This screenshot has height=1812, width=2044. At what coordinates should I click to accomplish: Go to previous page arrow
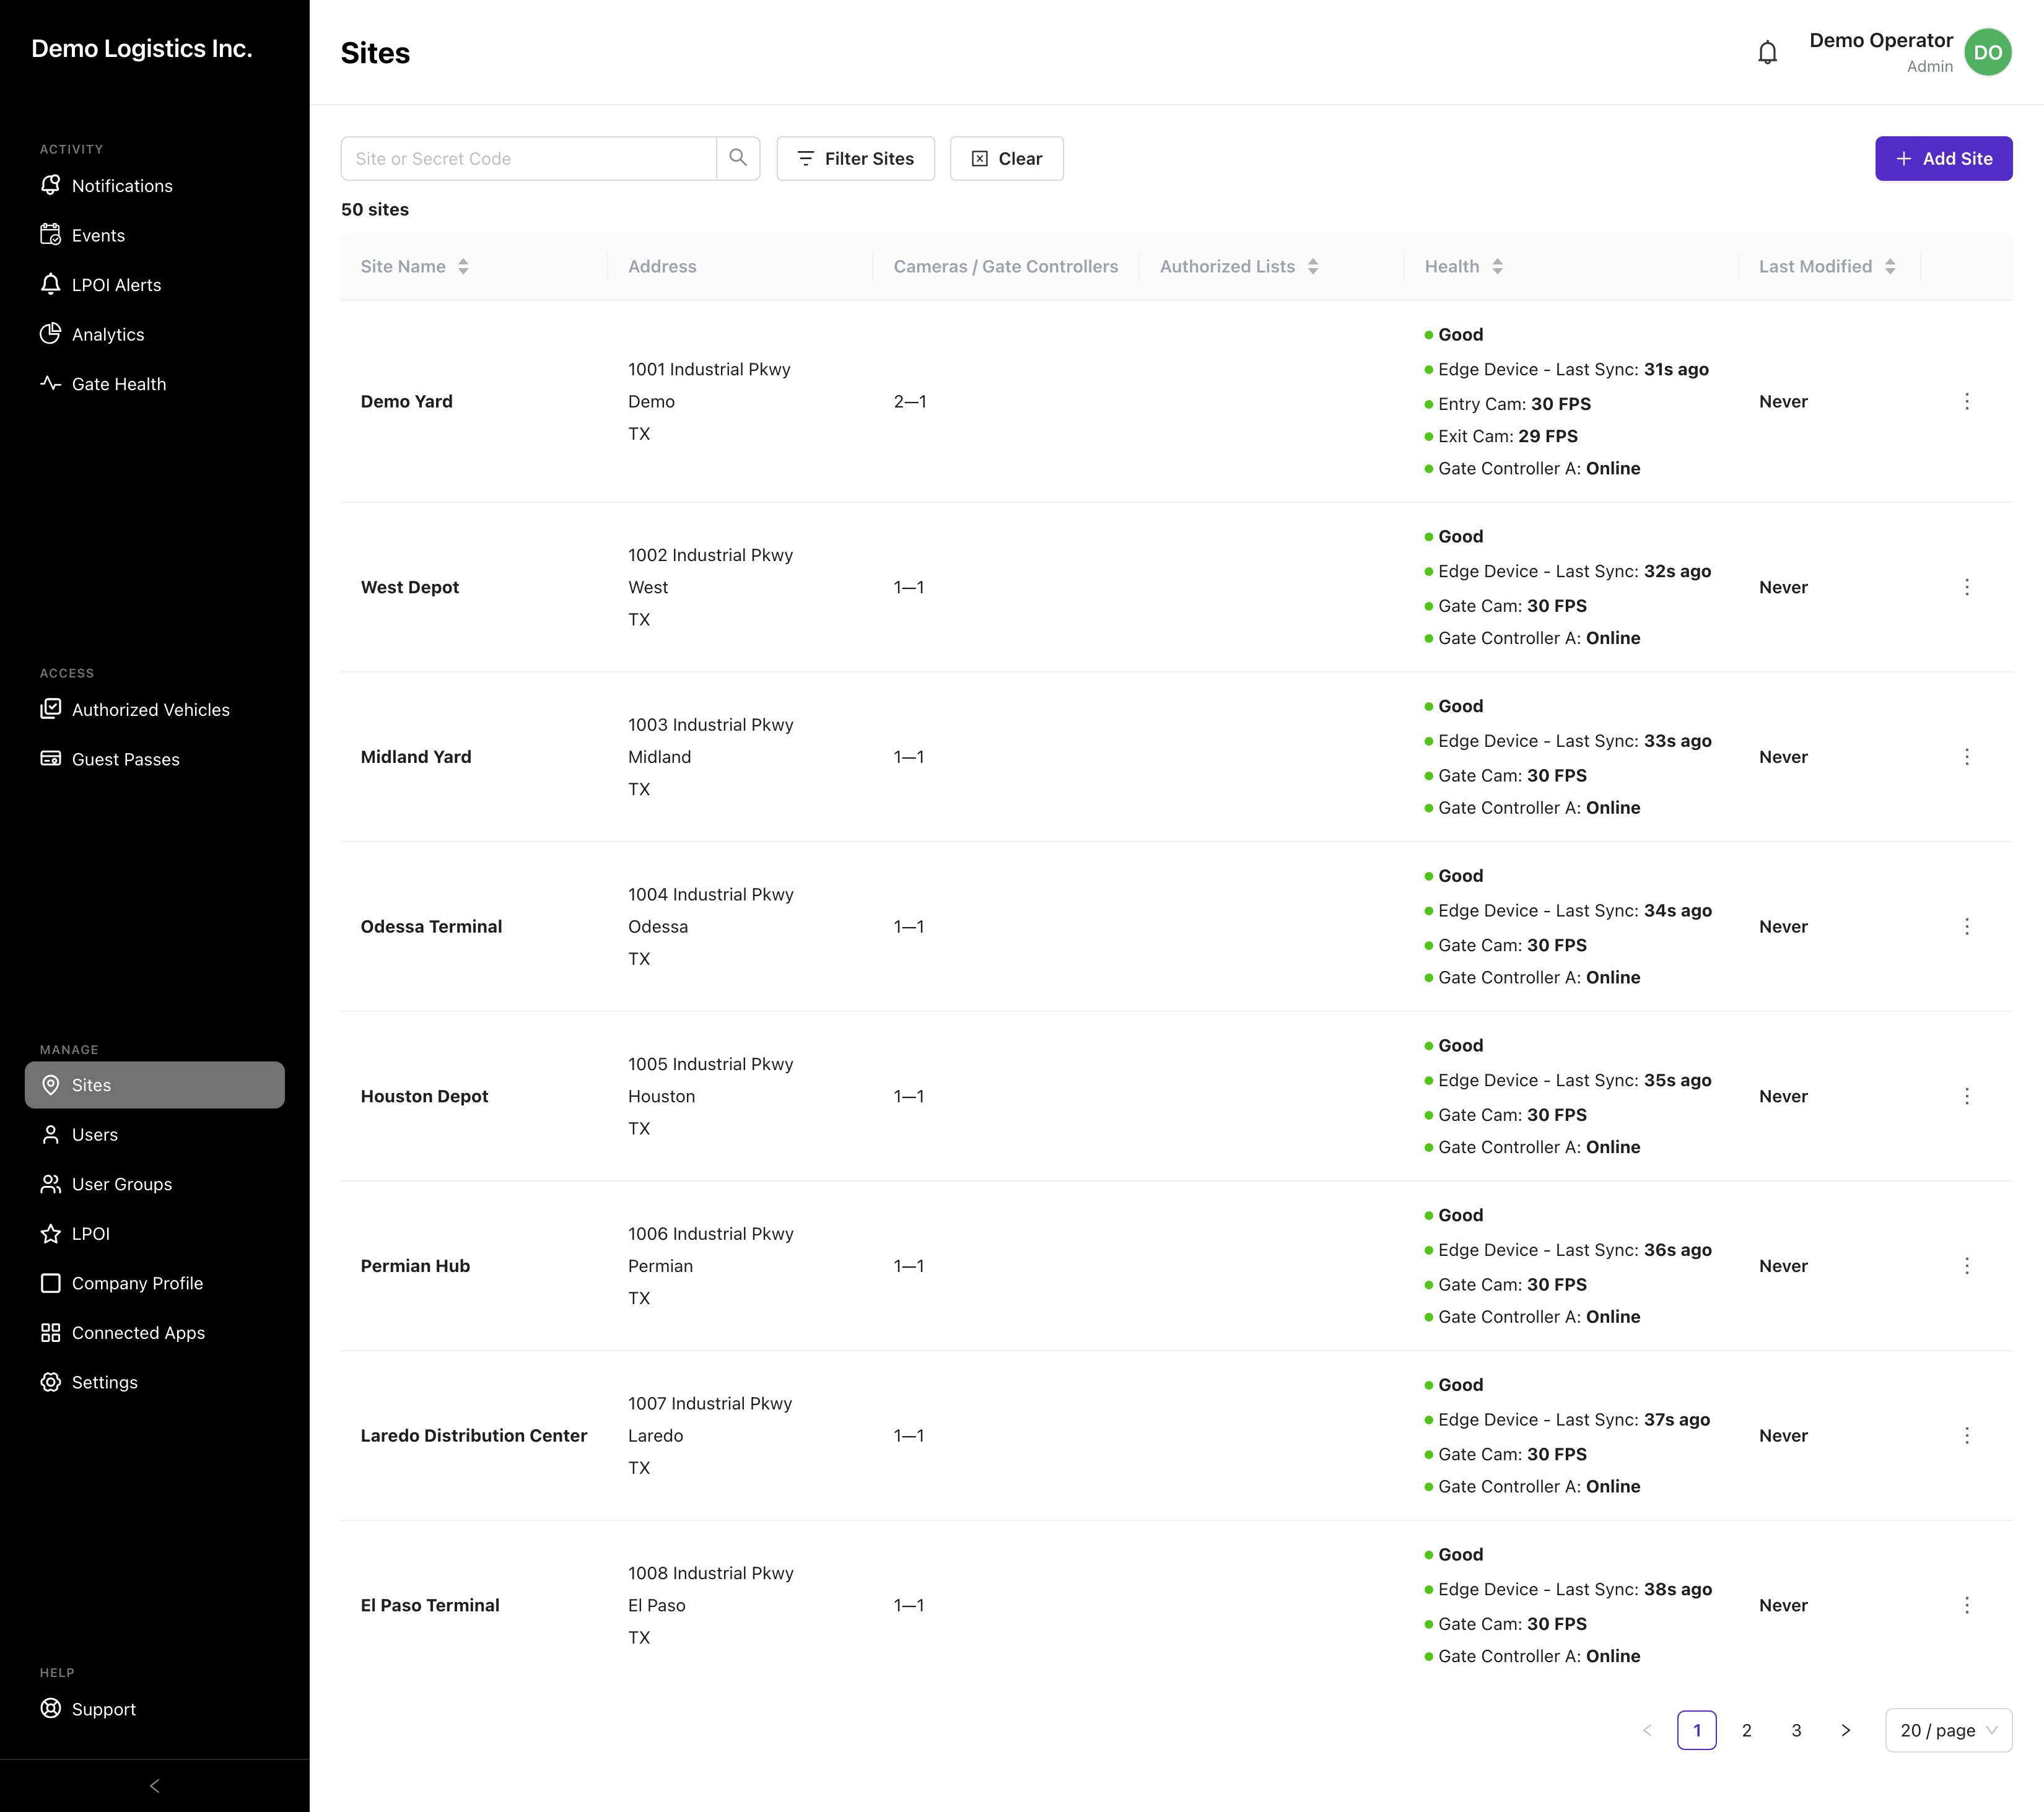click(x=1647, y=1731)
